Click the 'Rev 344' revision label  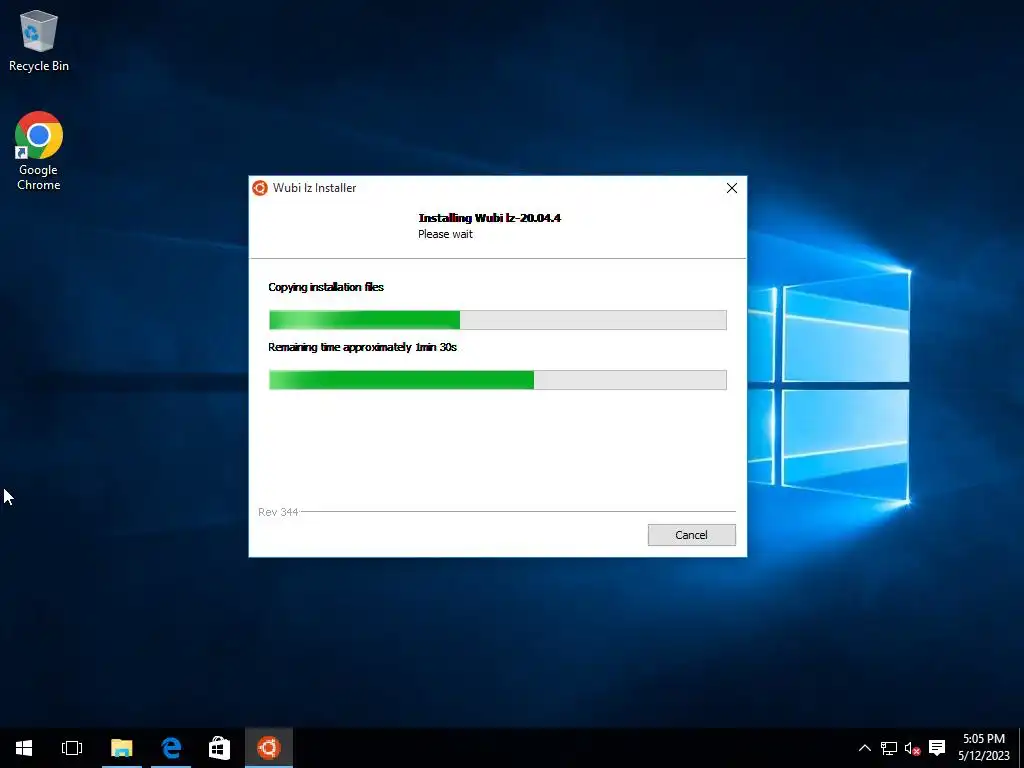click(278, 512)
